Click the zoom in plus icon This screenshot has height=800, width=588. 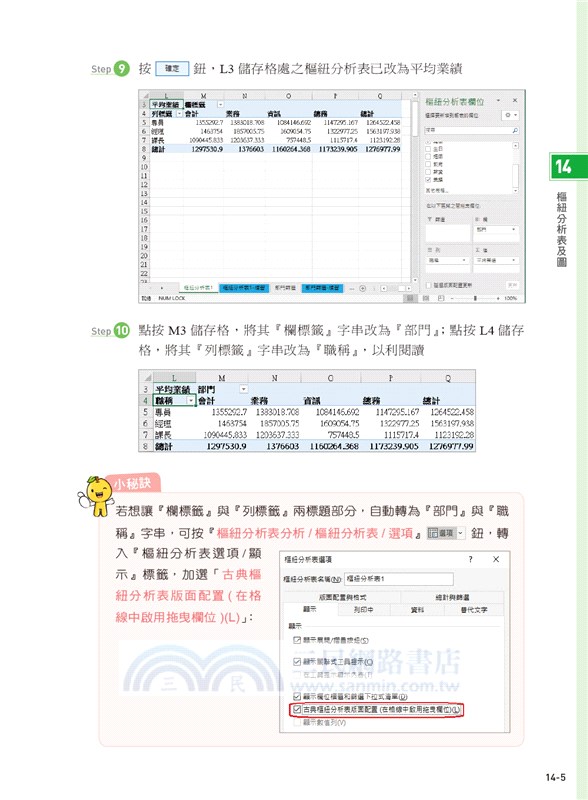point(498,298)
